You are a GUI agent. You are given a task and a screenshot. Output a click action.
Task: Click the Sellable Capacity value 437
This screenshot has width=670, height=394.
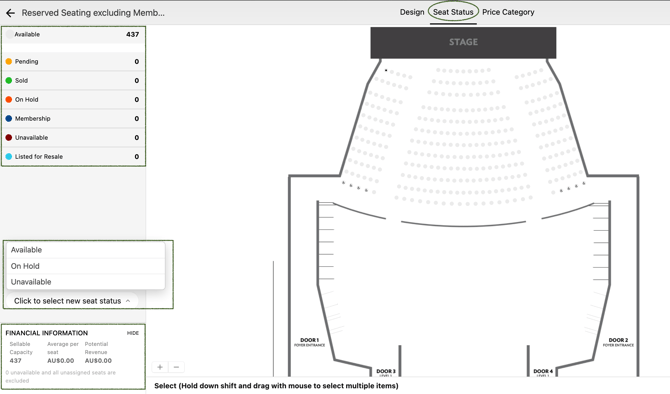[15, 361]
